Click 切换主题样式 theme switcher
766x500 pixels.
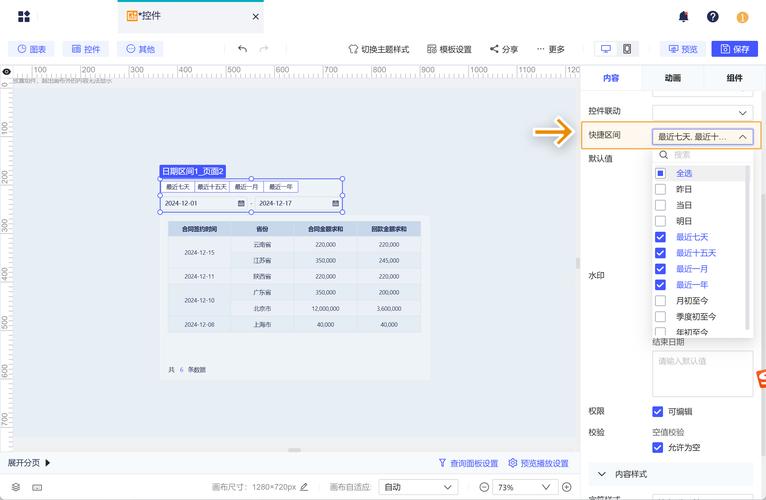[x=379, y=49]
